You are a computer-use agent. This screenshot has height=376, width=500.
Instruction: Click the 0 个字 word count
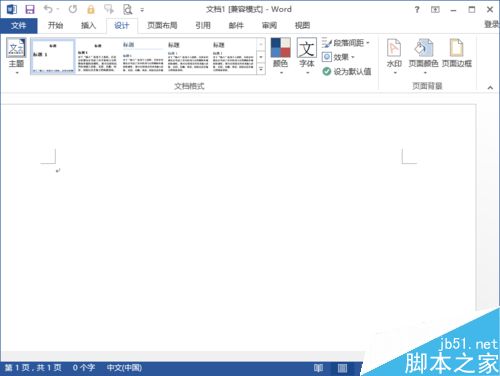[84, 368]
